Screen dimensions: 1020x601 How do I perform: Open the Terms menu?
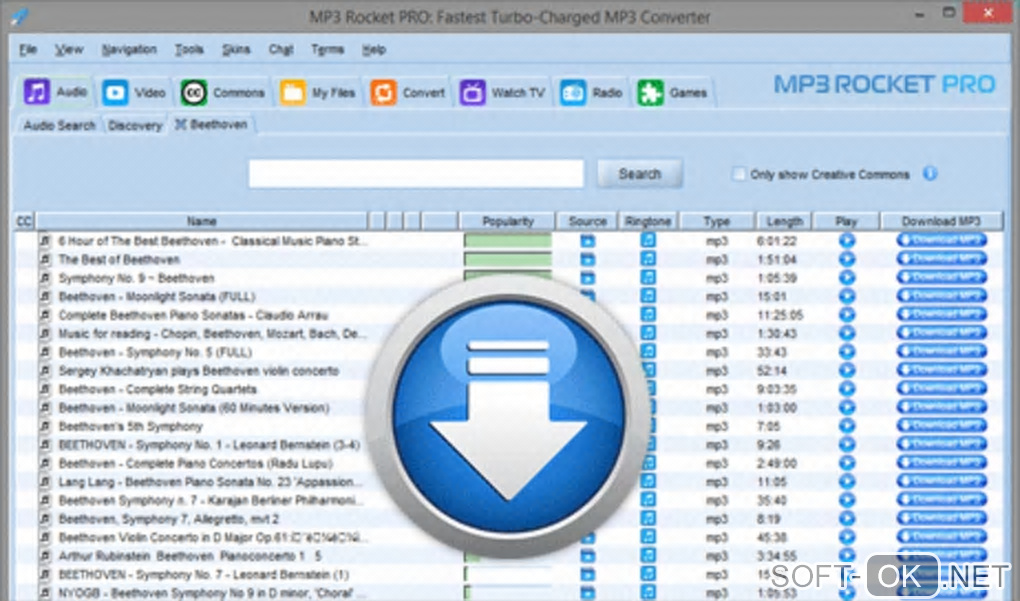coord(327,49)
